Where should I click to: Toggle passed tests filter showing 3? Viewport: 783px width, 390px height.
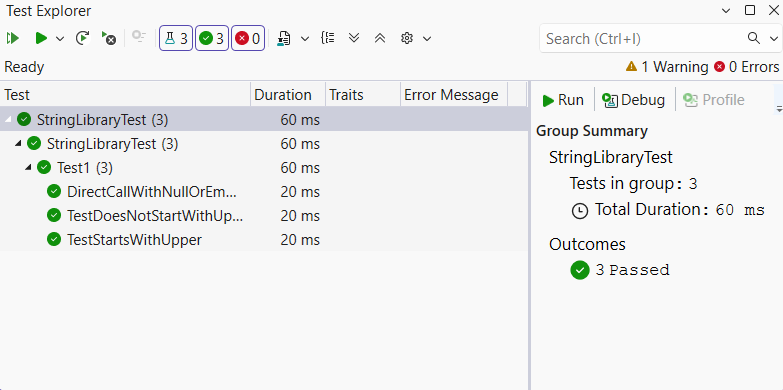212,38
